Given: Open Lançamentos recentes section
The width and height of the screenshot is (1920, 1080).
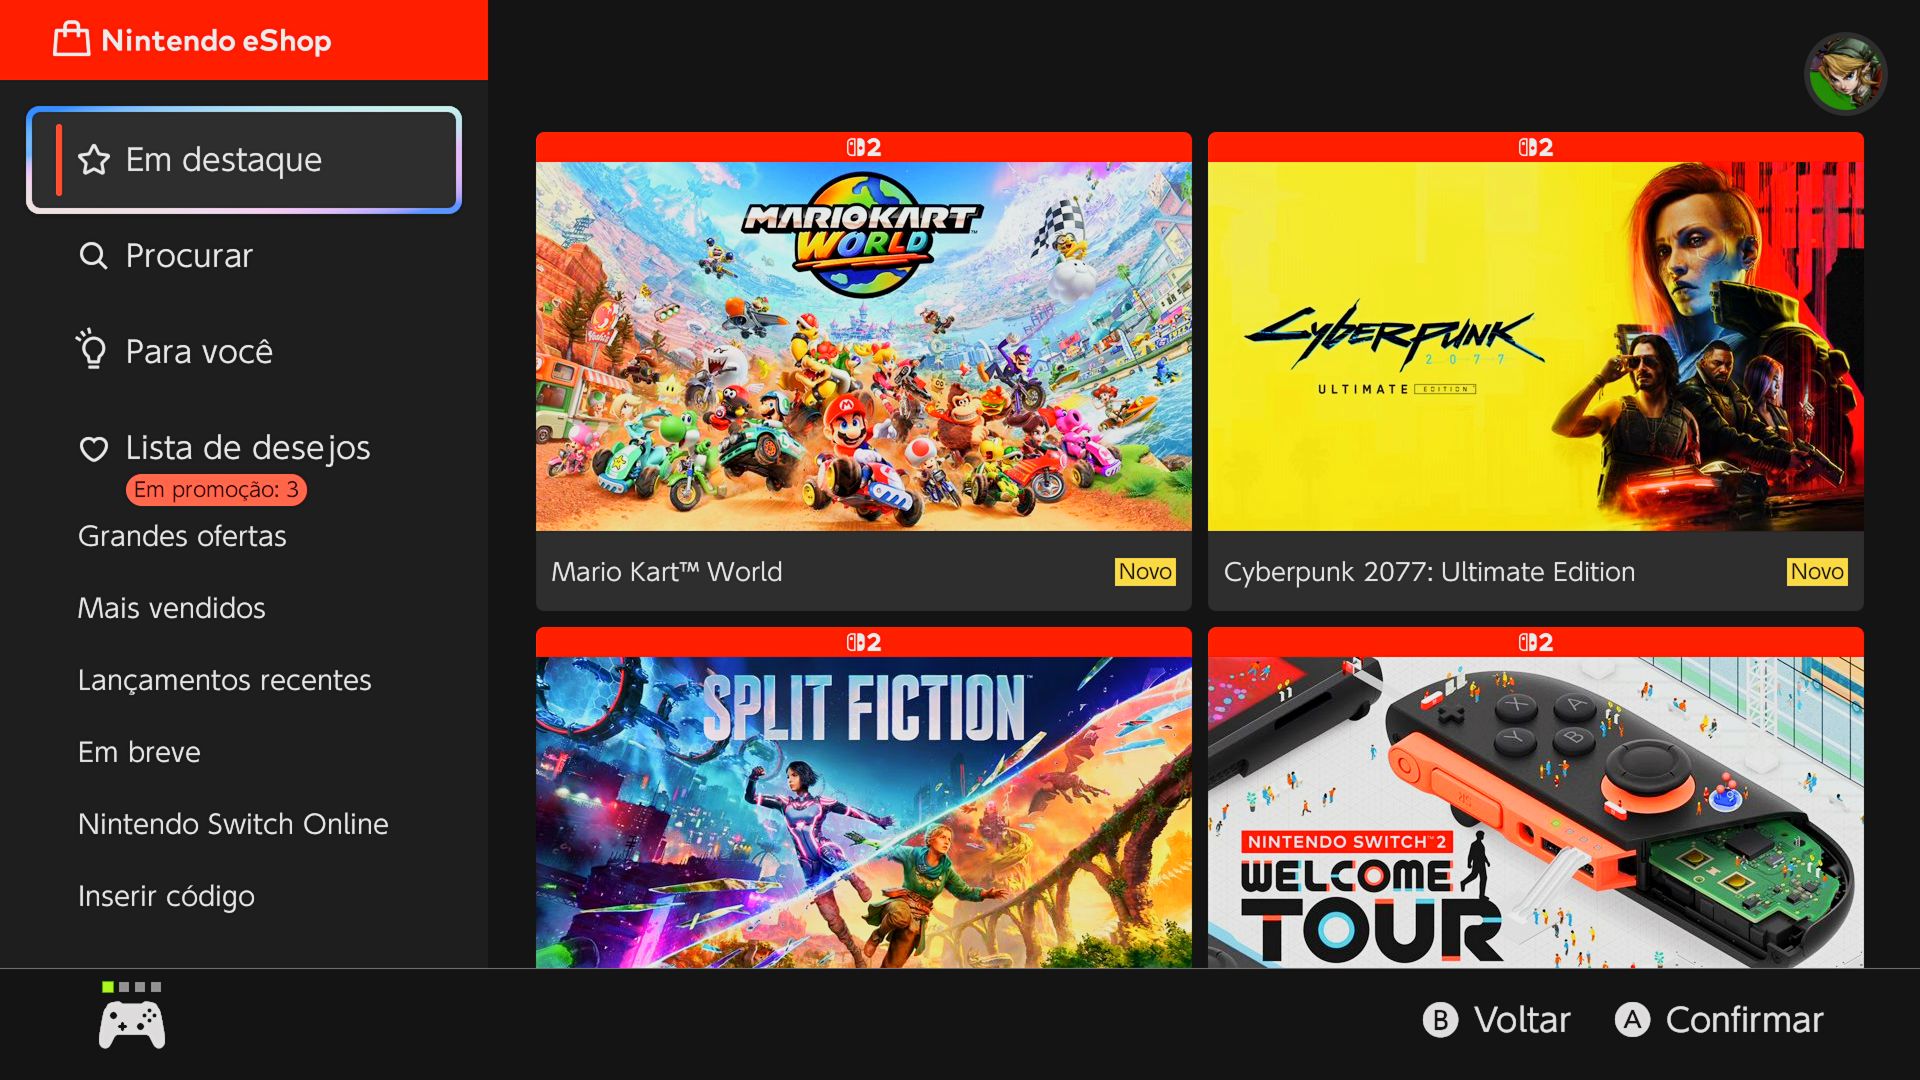Looking at the screenshot, I should pos(224,680).
